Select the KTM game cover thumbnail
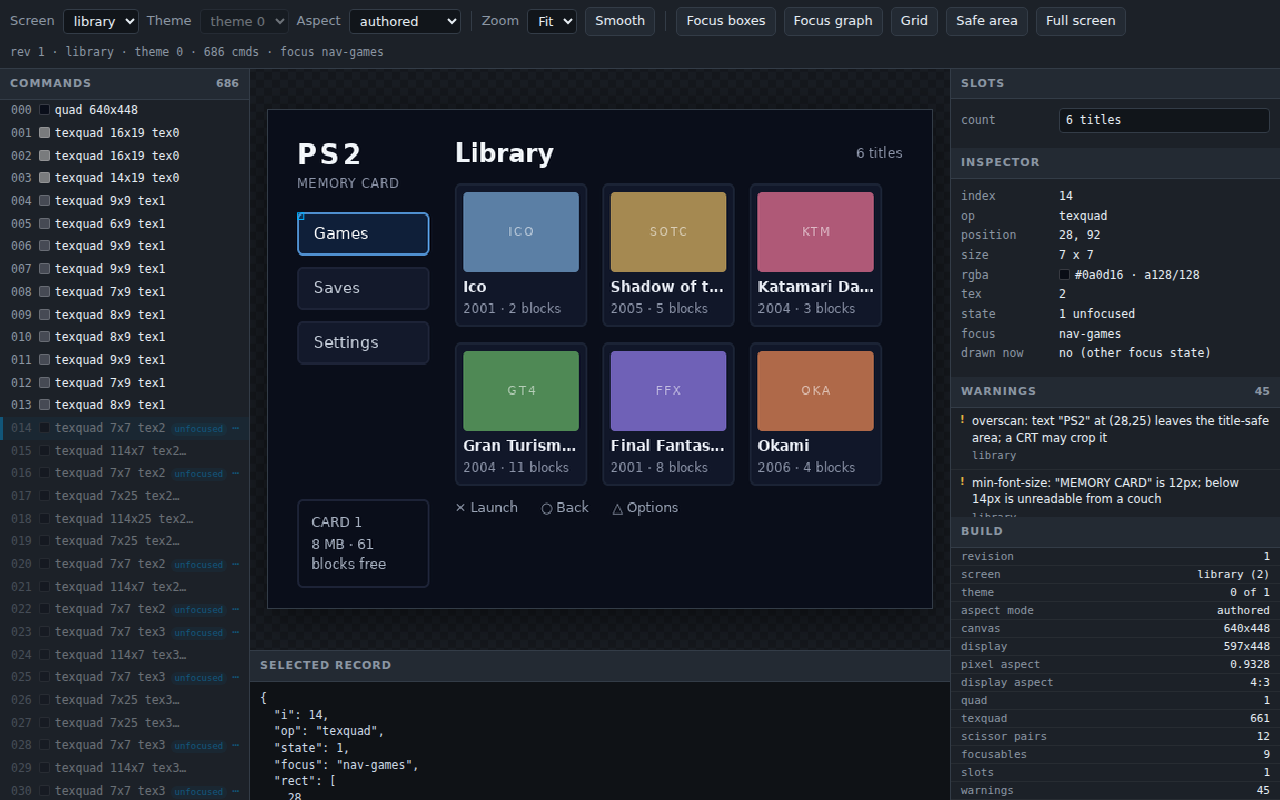This screenshot has height=800, width=1280. tap(816, 232)
